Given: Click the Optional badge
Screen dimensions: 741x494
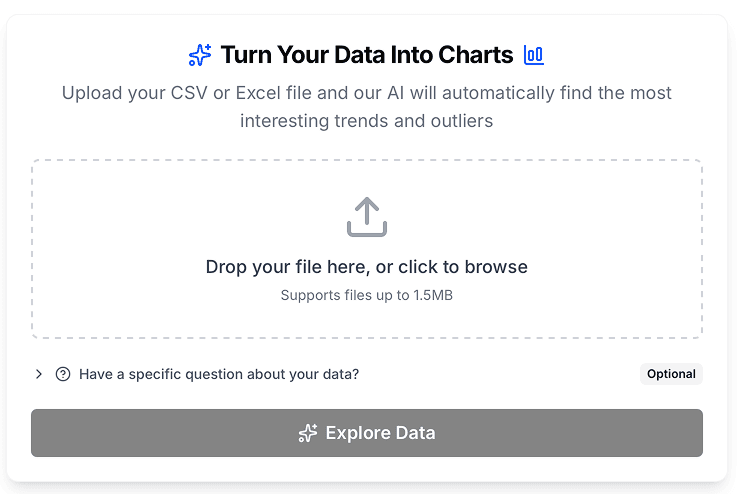Looking at the screenshot, I should [x=671, y=374].
